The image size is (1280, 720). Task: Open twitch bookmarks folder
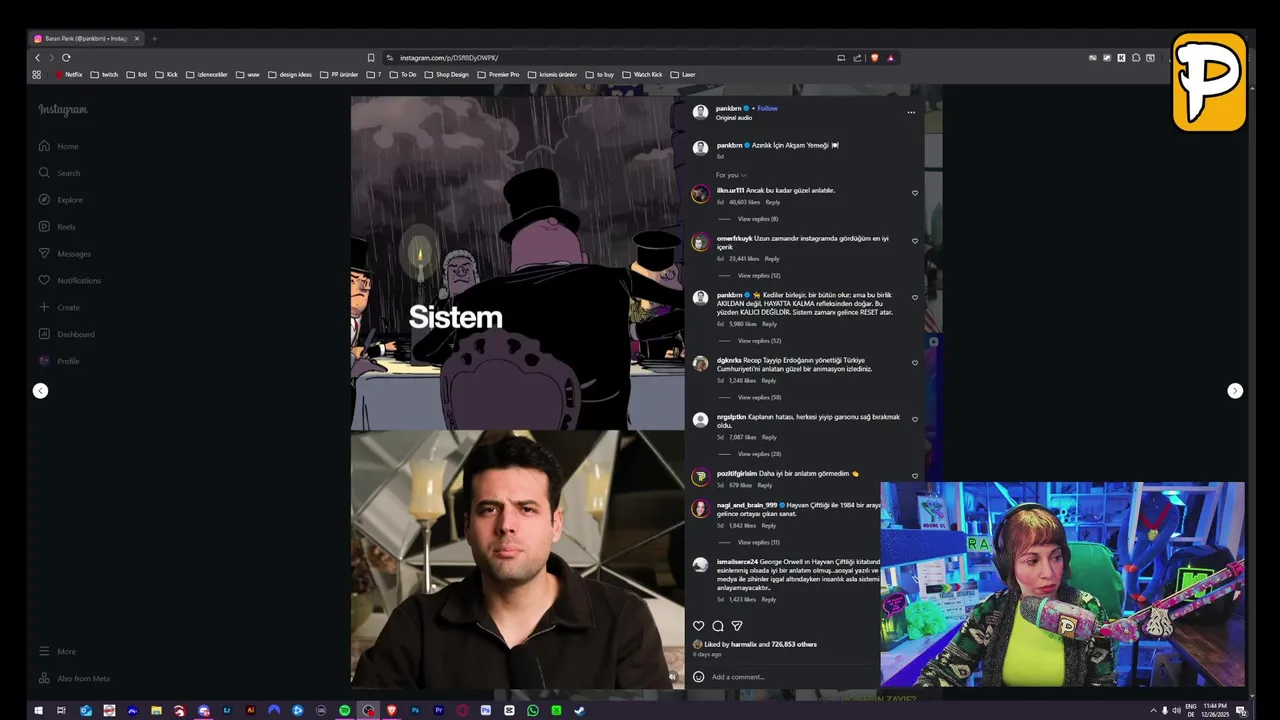pyautogui.click(x=104, y=75)
